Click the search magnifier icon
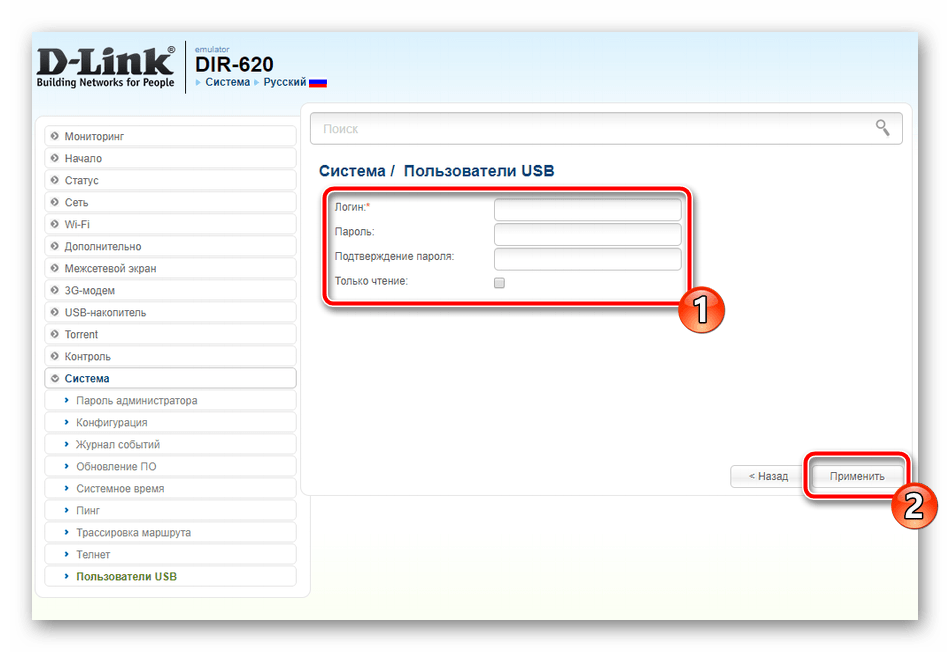The width and height of the screenshot is (950, 652). click(x=882, y=128)
